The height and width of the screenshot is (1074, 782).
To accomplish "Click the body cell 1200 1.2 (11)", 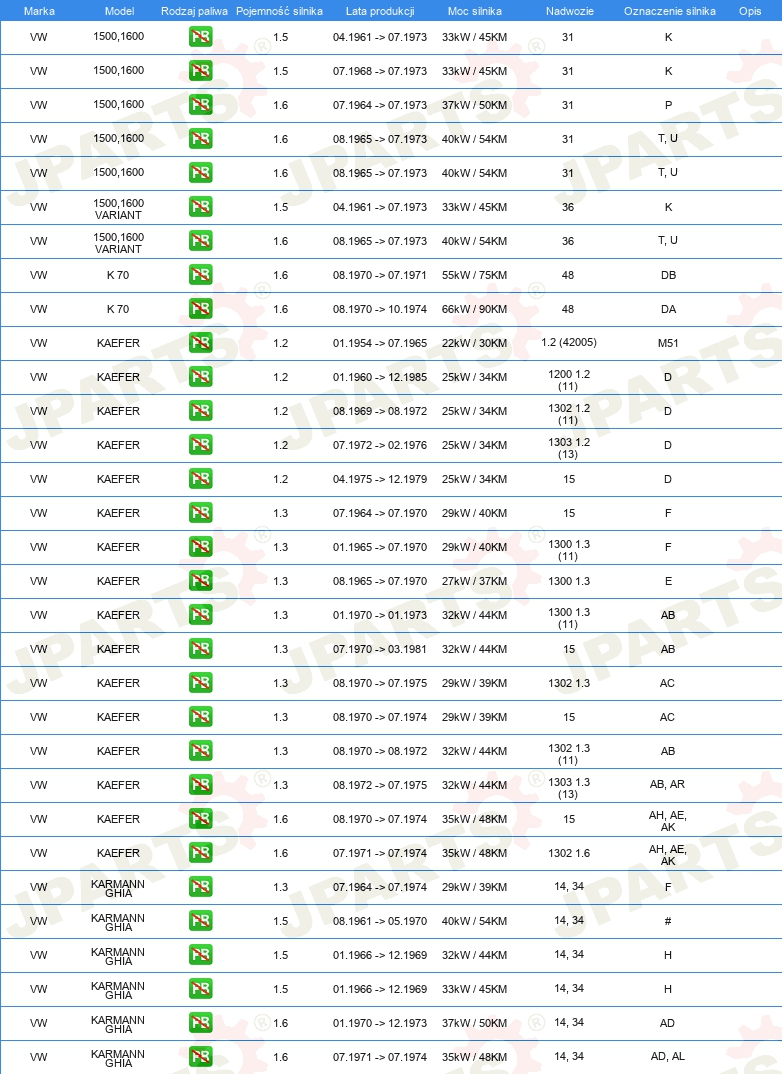I will point(569,380).
